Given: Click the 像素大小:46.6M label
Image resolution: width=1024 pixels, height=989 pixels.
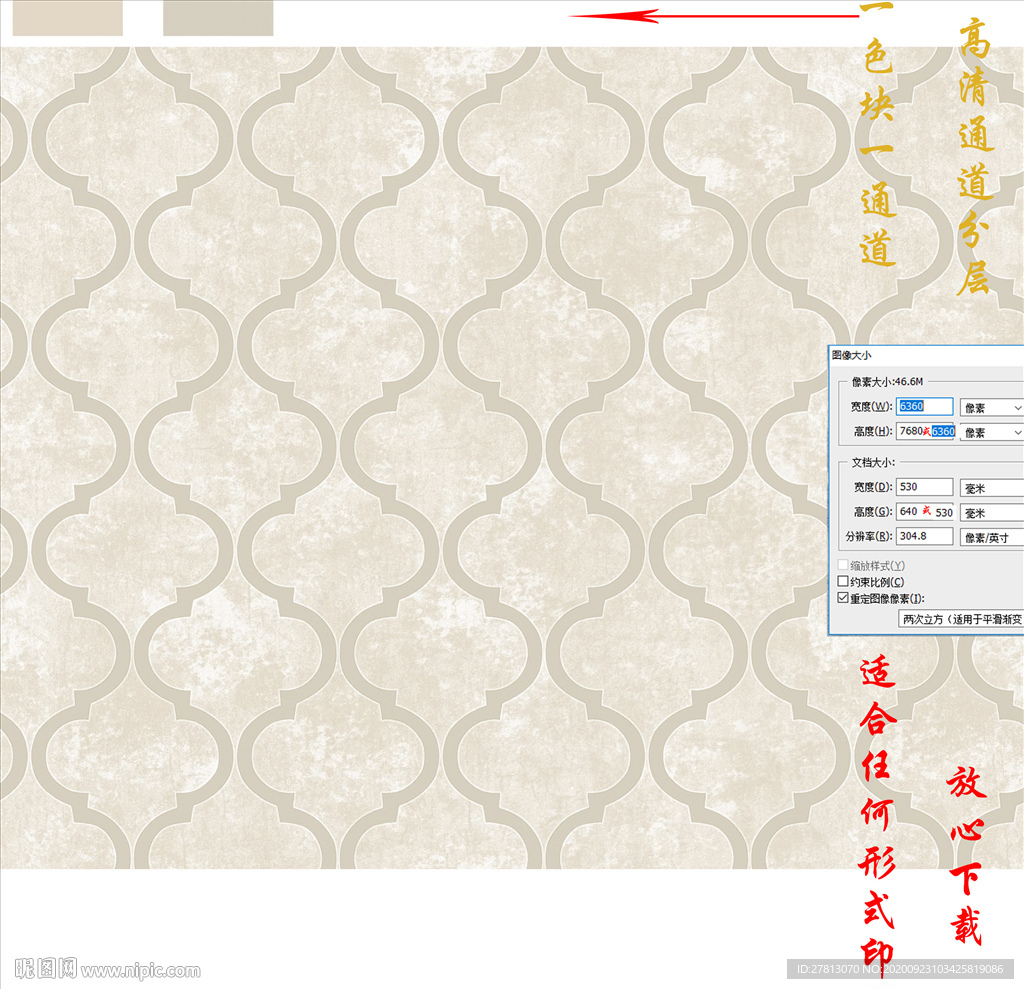Looking at the screenshot, I should tap(888, 381).
